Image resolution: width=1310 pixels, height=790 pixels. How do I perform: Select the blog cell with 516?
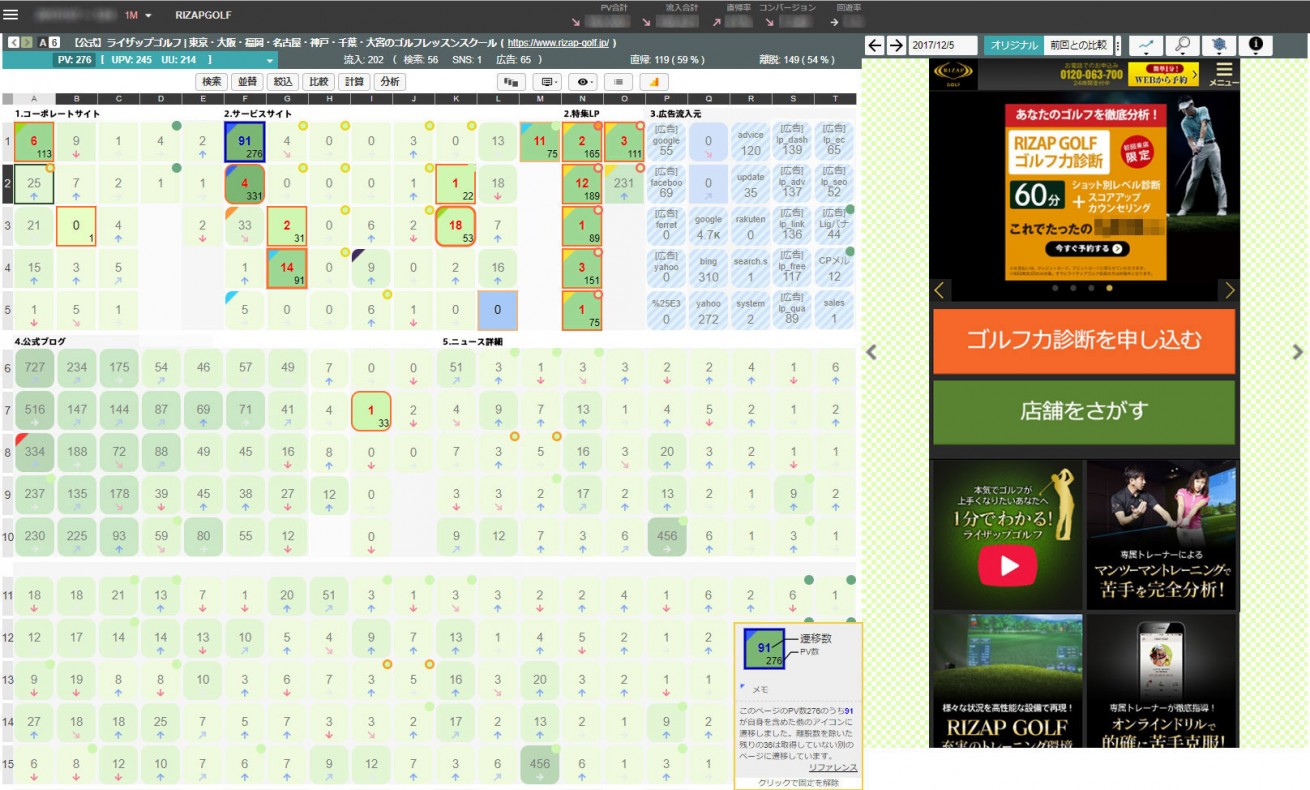click(x=34, y=411)
